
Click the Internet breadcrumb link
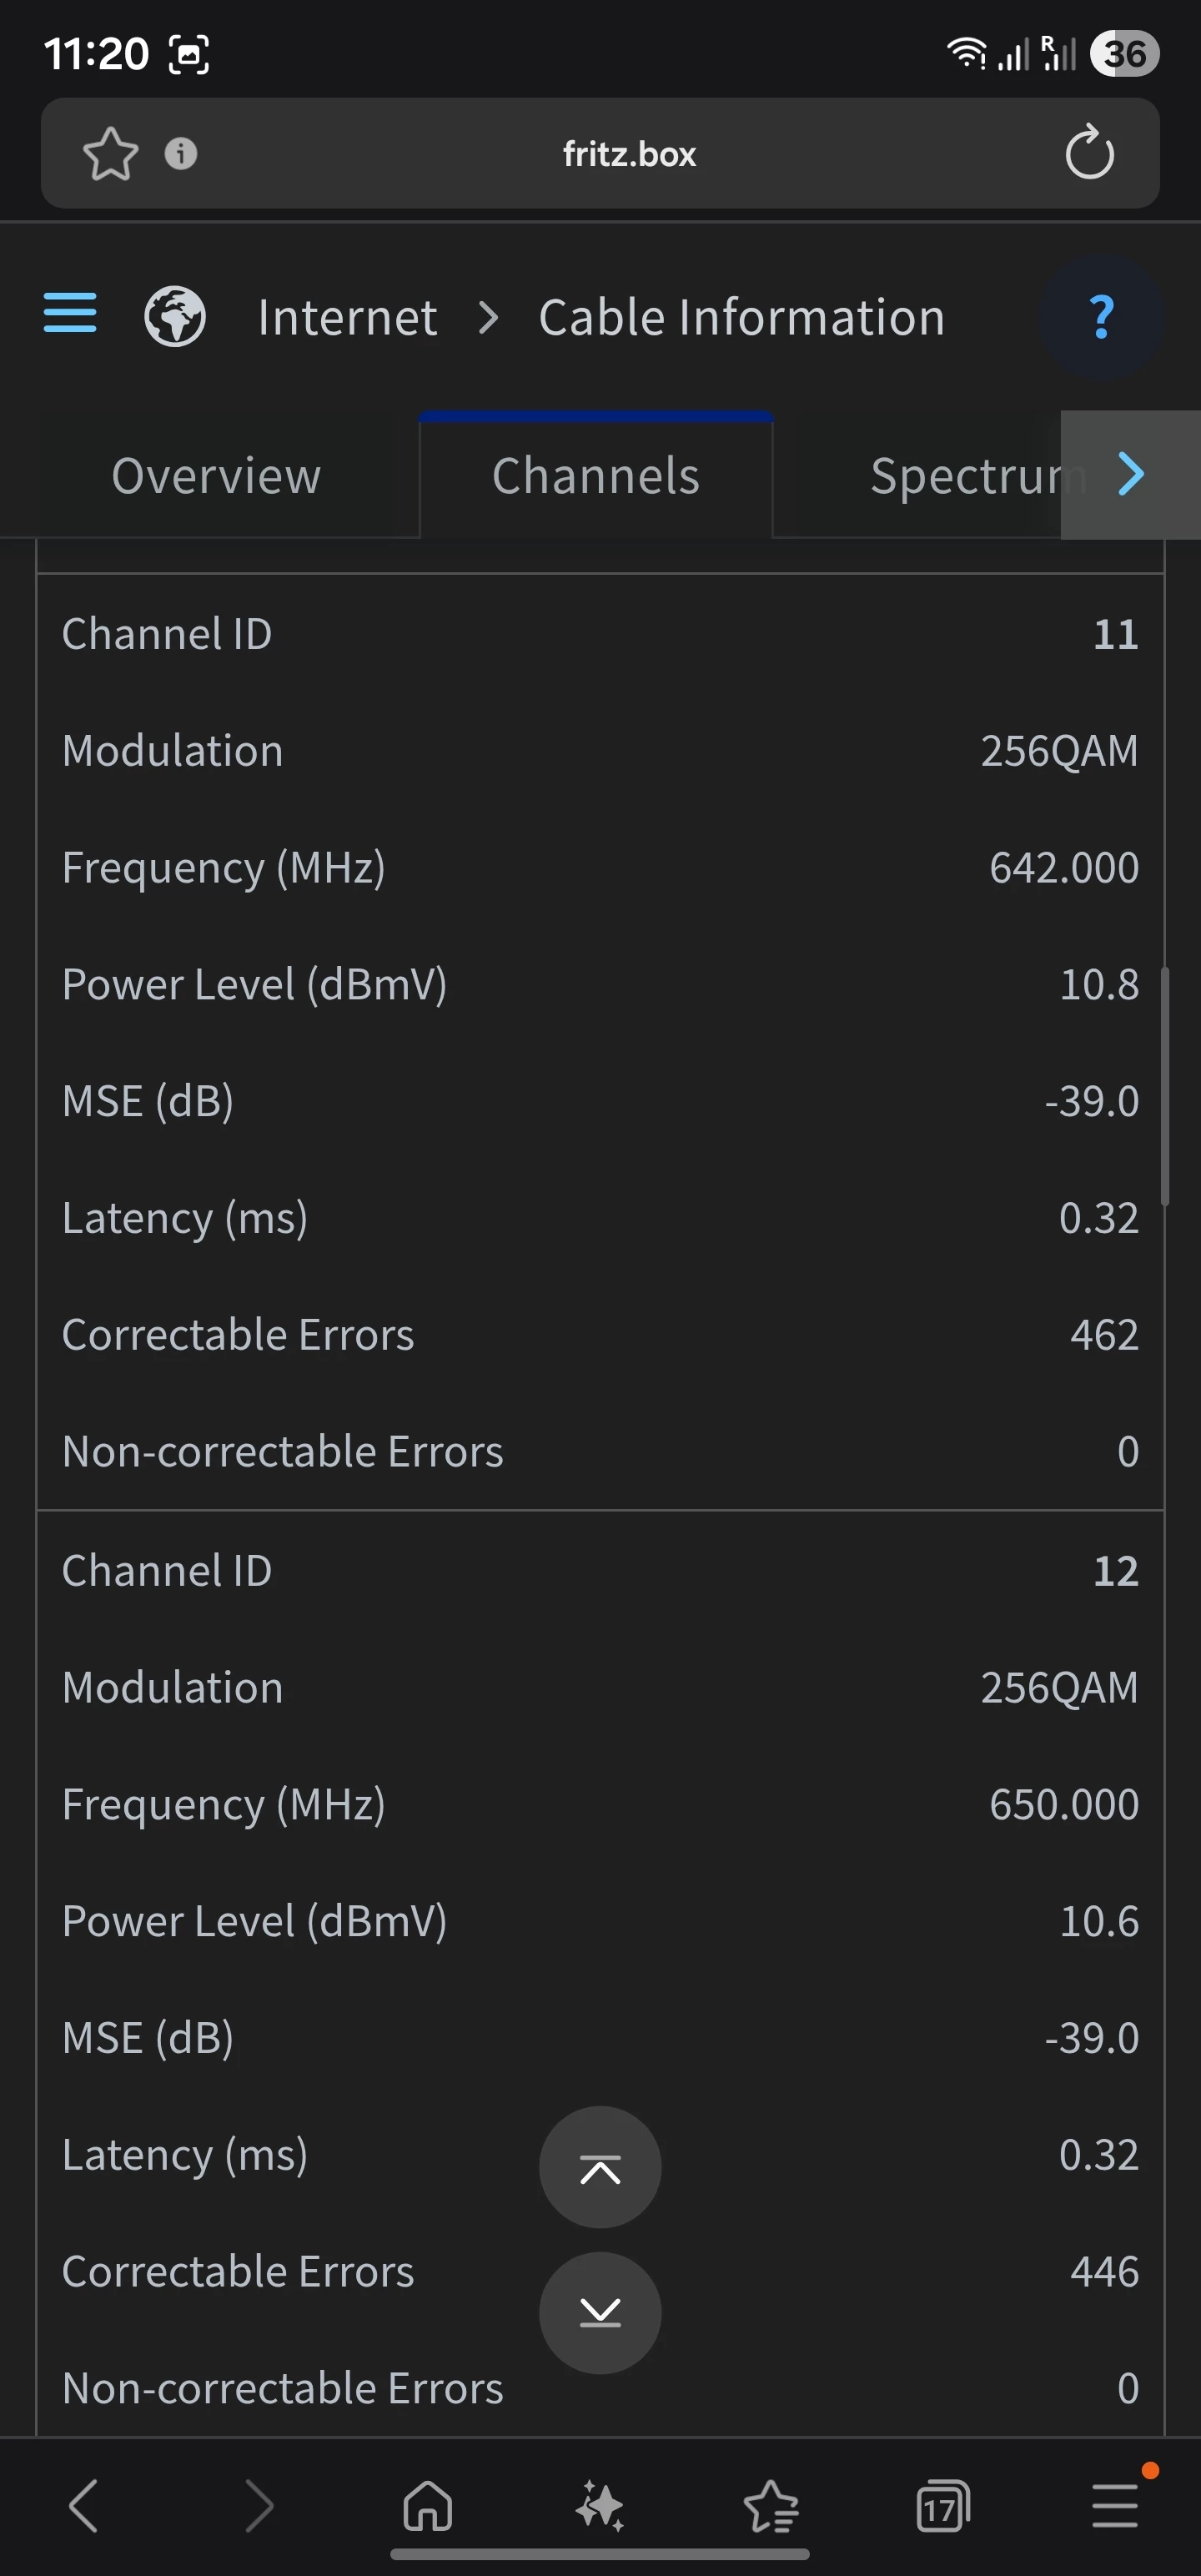pos(347,318)
